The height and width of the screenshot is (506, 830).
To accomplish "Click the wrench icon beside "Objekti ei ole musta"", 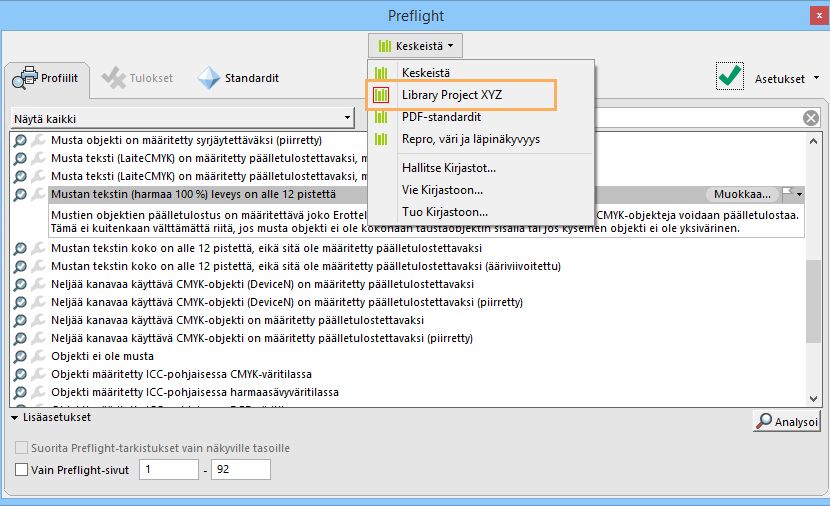I will click(38, 356).
